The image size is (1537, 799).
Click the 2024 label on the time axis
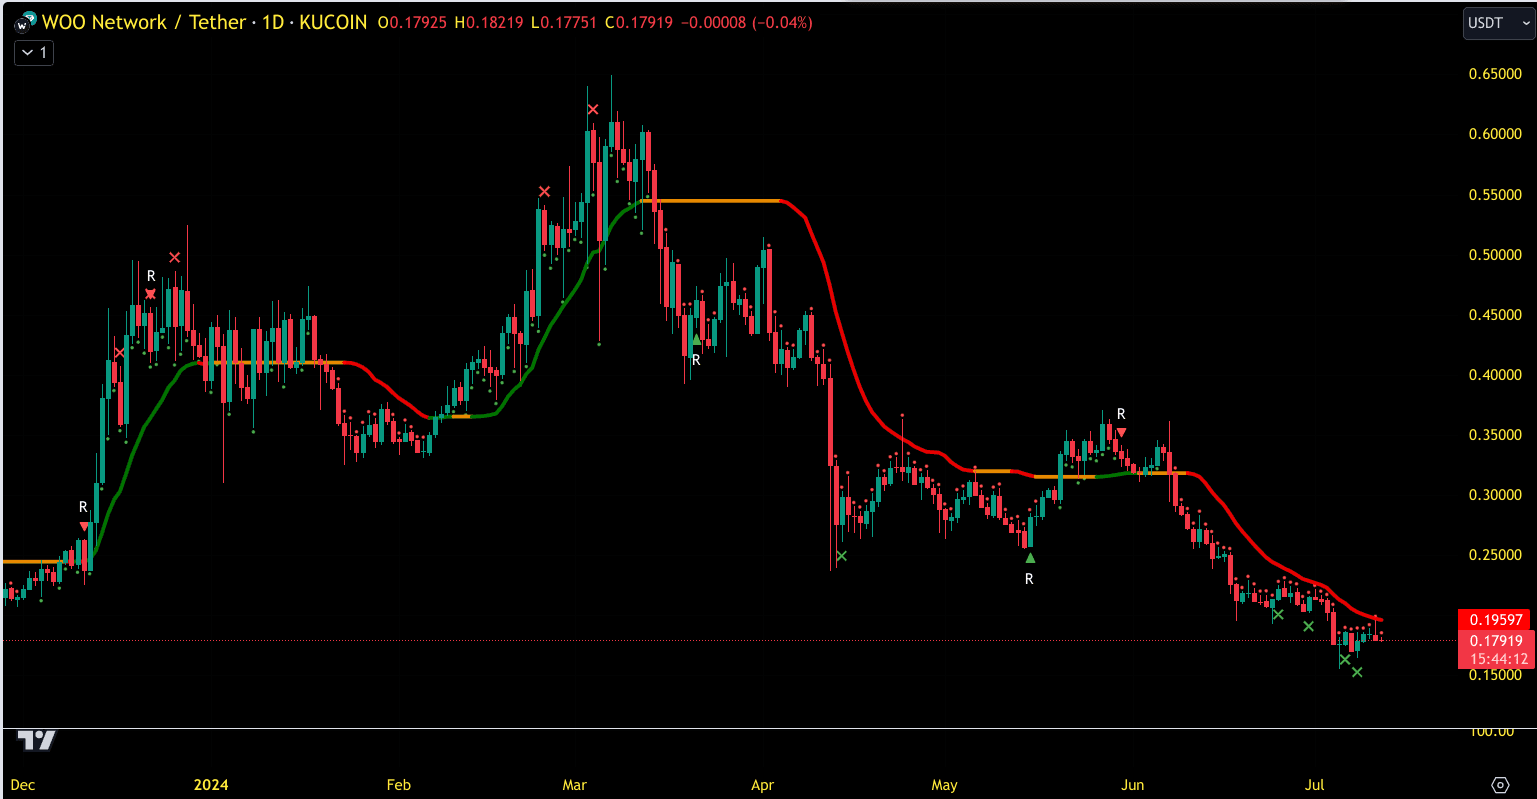click(x=211, y=785)
